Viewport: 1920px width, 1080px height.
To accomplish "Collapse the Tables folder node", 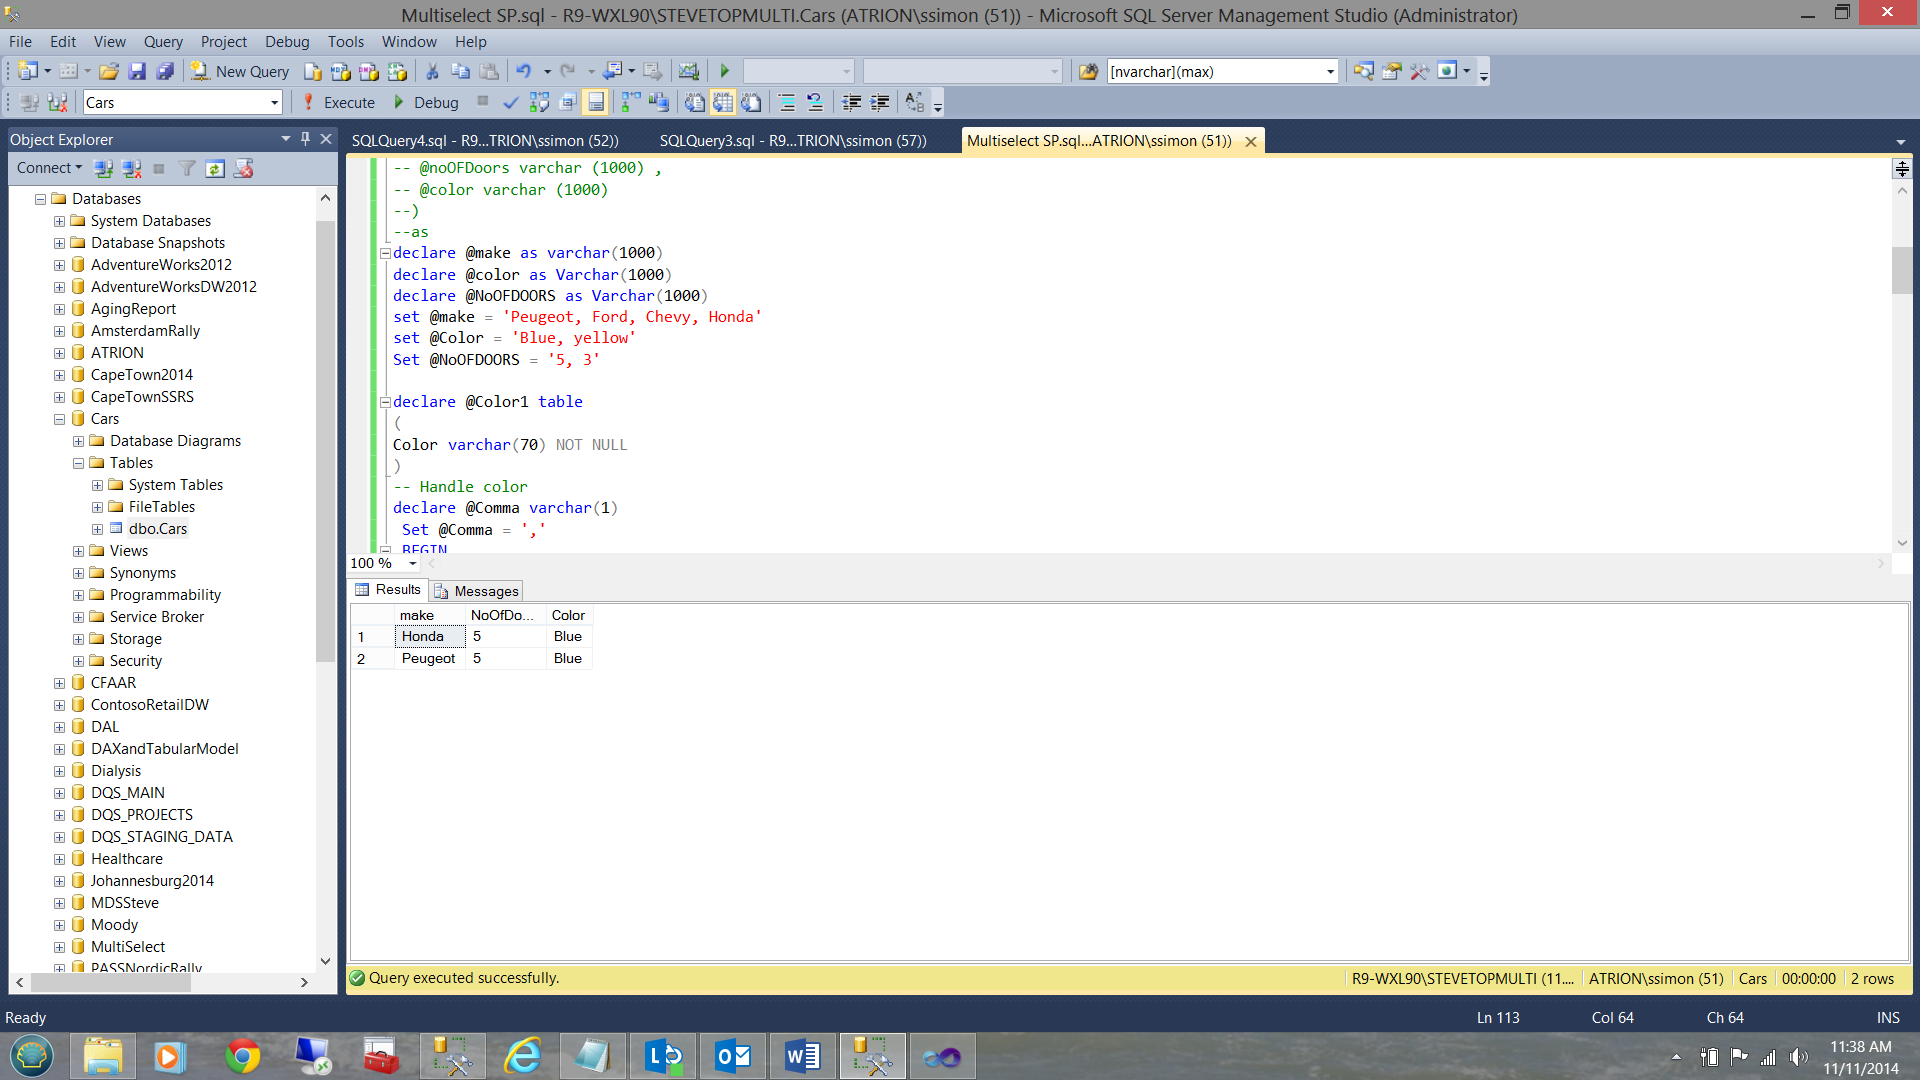I will [x=78, y=463].
